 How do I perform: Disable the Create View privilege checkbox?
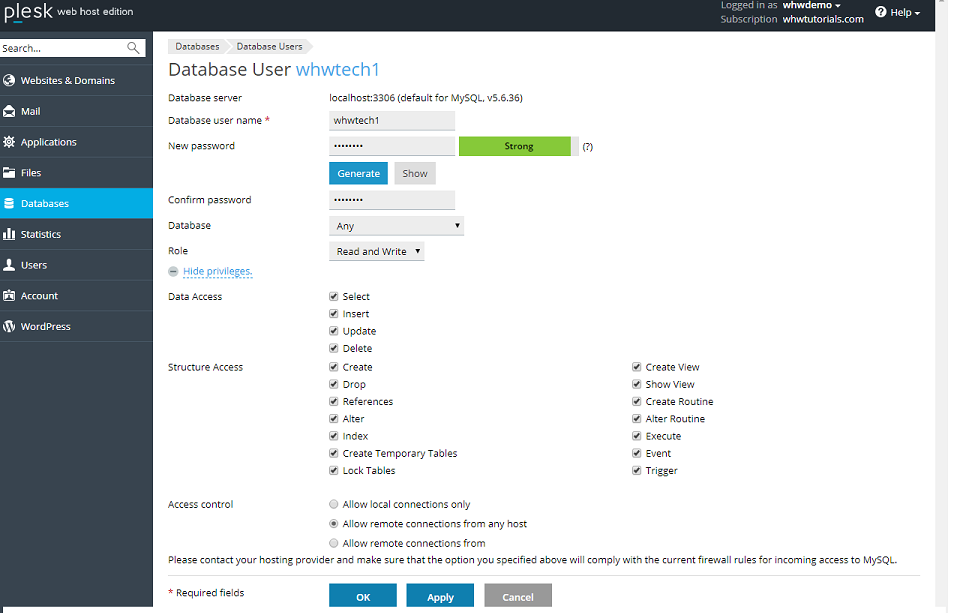pos(637,367)
